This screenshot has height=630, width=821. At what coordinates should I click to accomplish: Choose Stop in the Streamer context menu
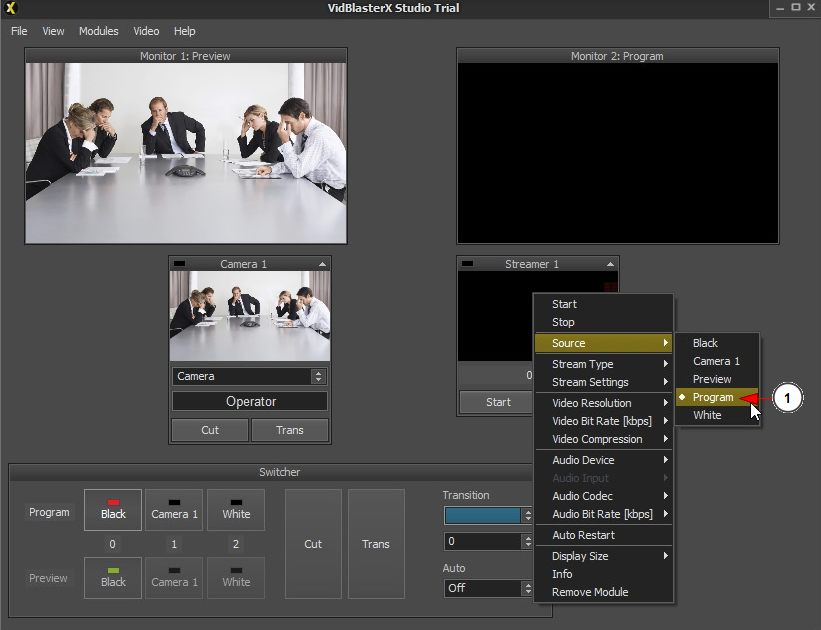pyautogui.click(x=604, y=322)
